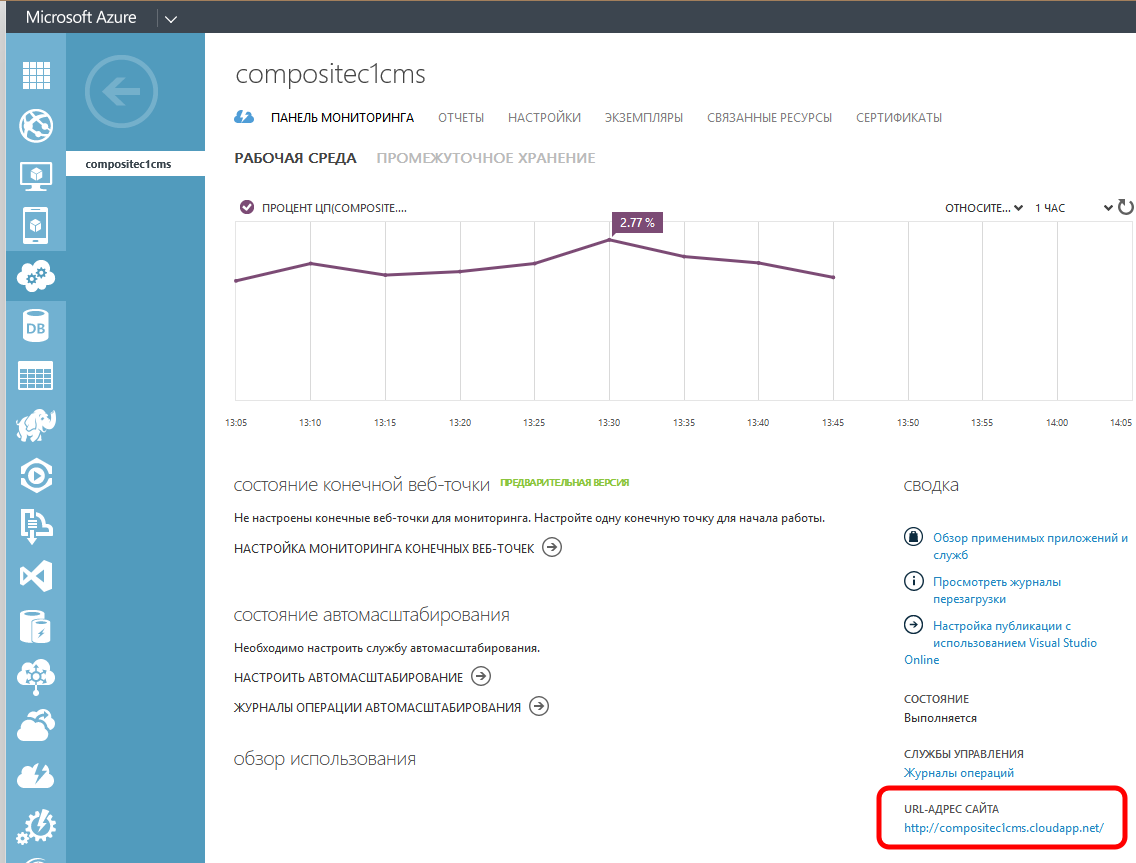Open CDN lightning cloud icon in sidebar
Viewport: 1136px width, 863px height.
tap(36, 775)
